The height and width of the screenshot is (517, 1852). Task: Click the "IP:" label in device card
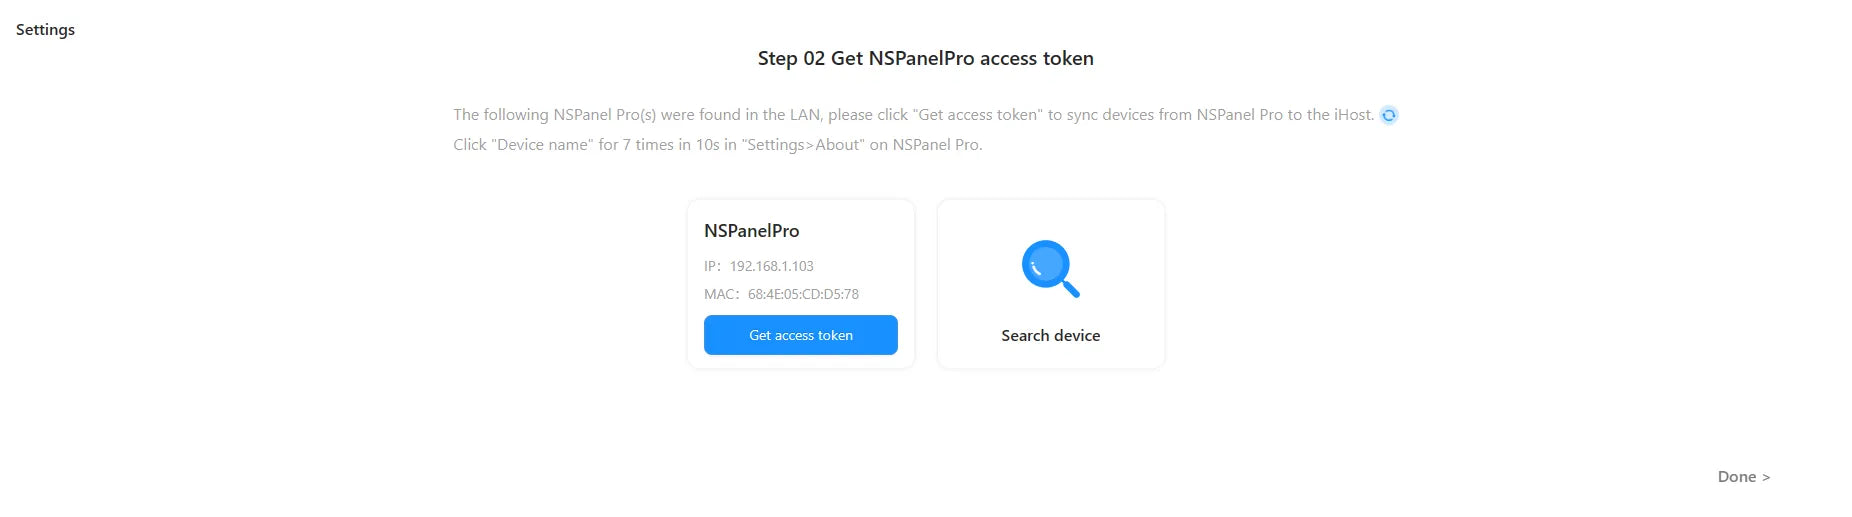click(x=712, y=266)
